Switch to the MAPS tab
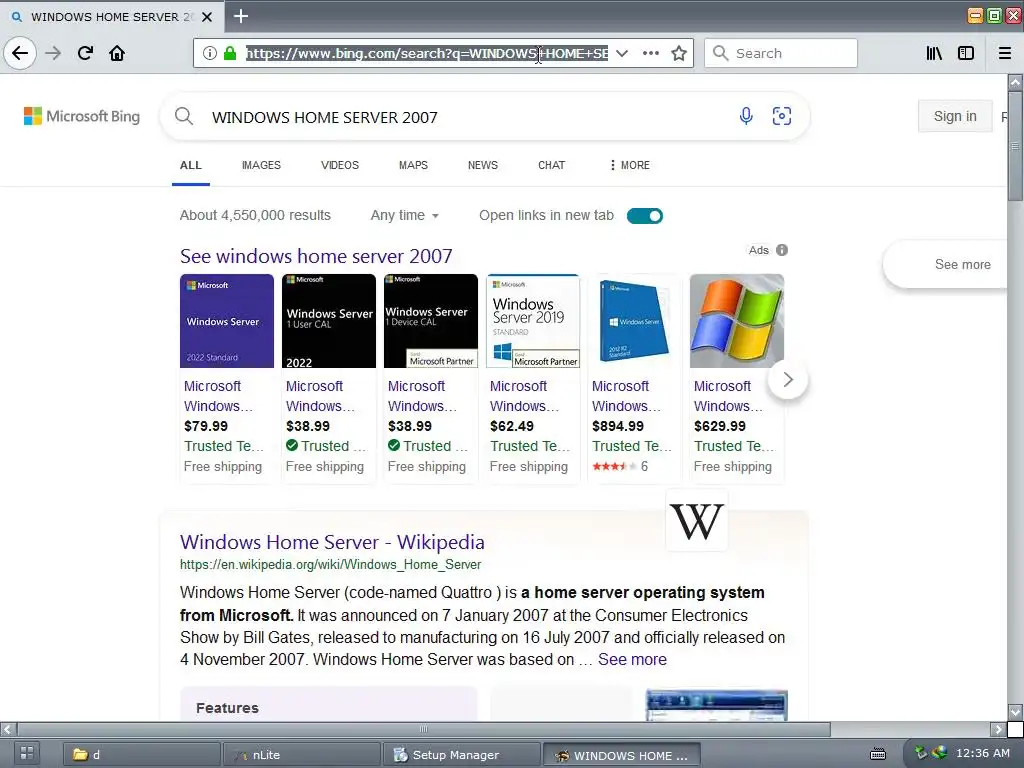 [413, 165]
